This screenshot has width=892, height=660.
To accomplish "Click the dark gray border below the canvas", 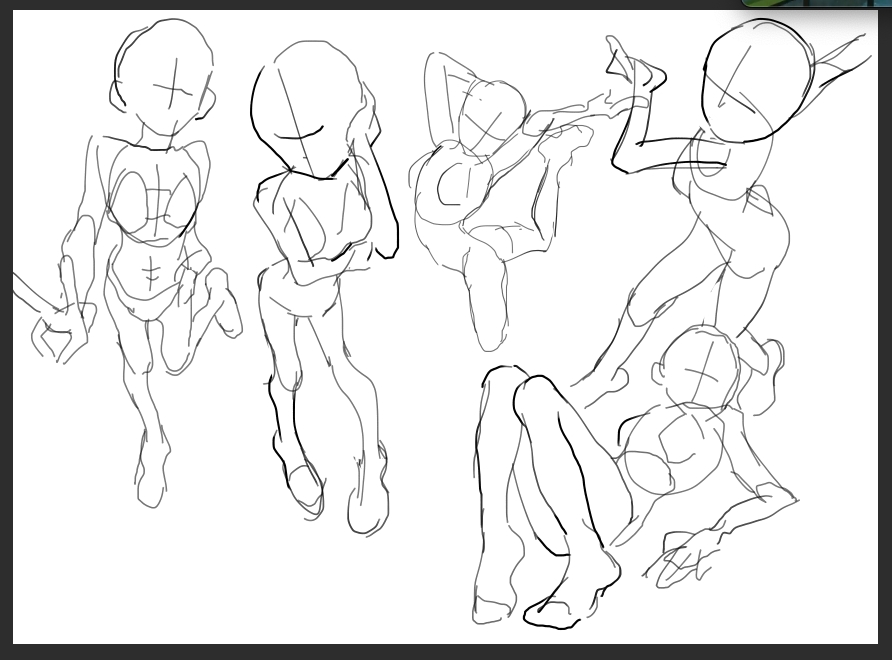I will (x=446, y=652).
